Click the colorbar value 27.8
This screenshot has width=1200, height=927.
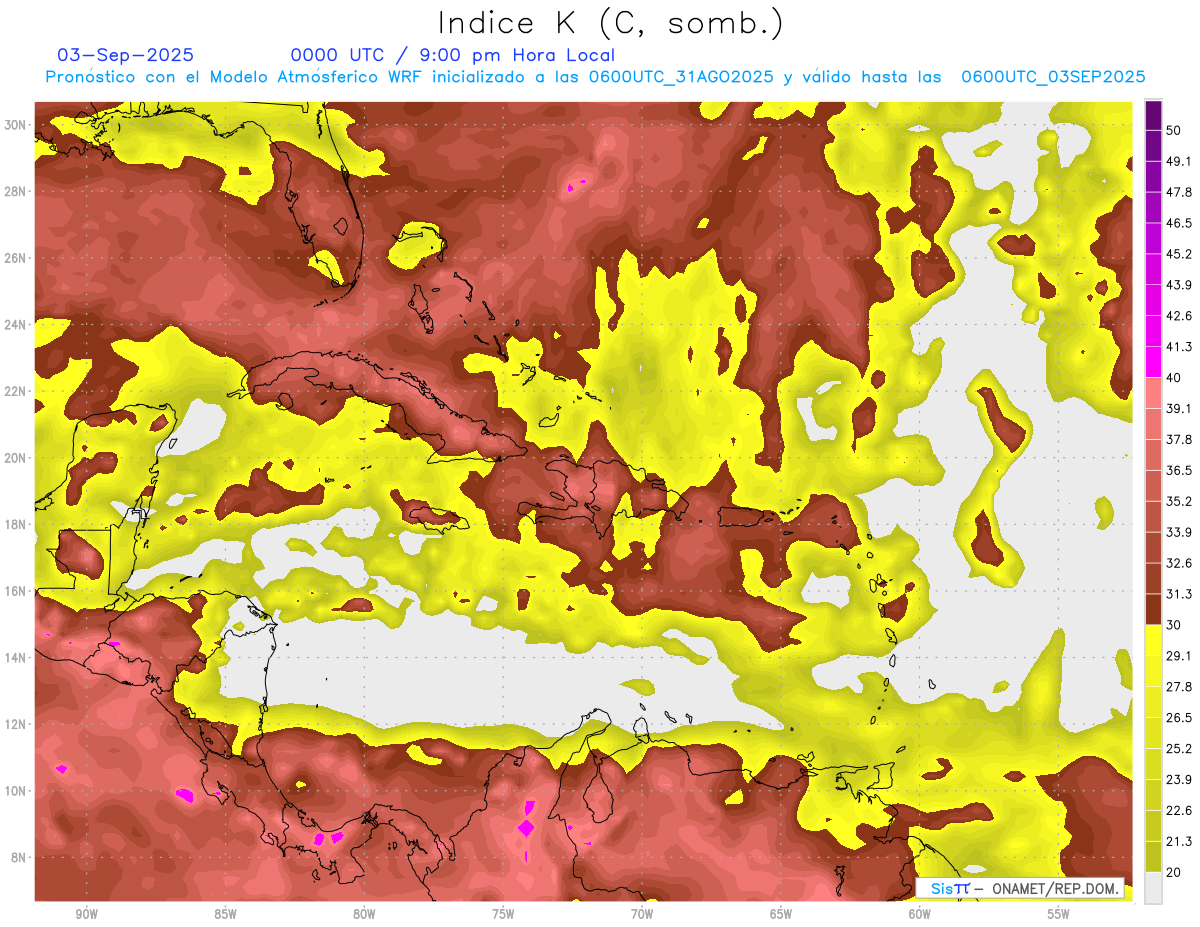point(1178,687)
